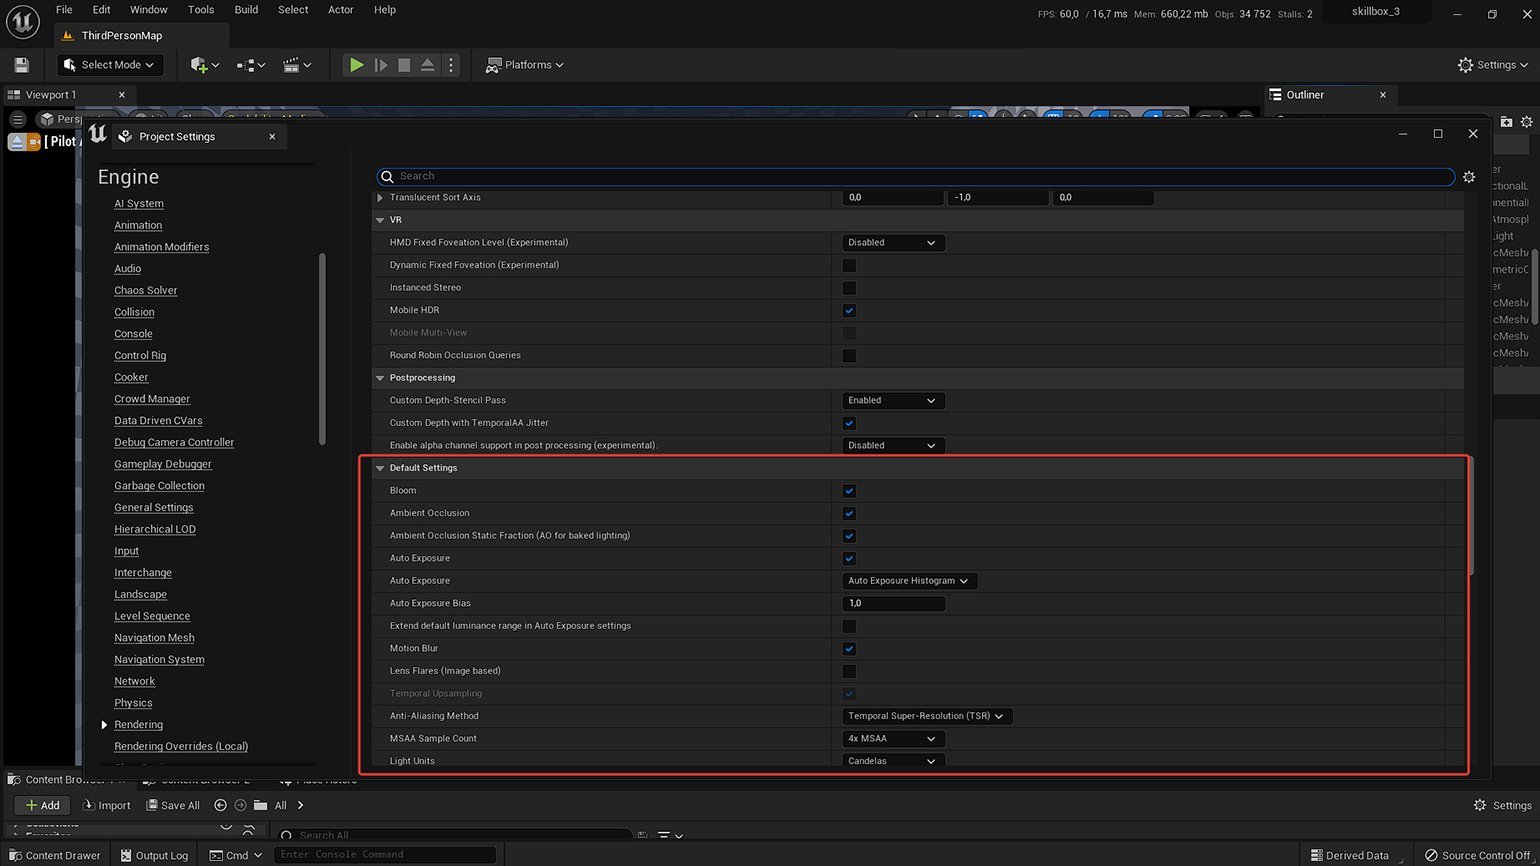Open the Build menu
The height and width of the screenshot is (866, 1540).
pyautogui.click(x=246, y=10)
